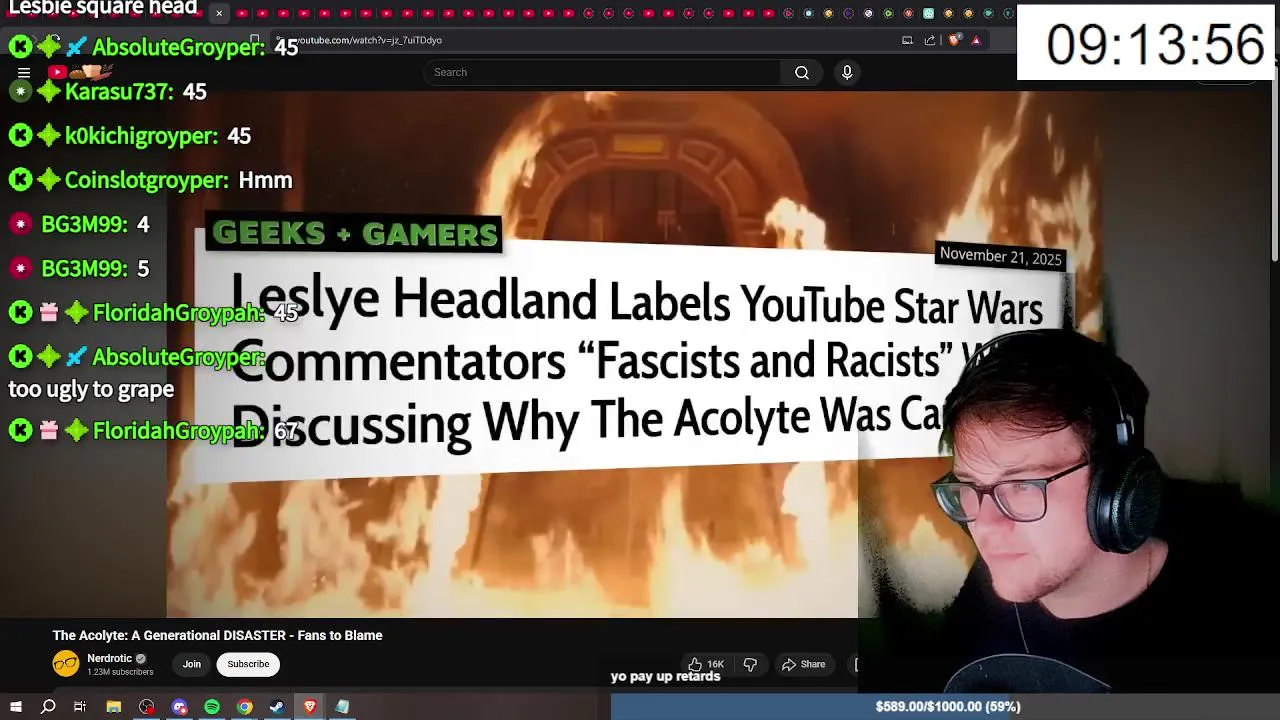
Task: Open the cast screen icon in address bar
Action: (x=907, y=40)
